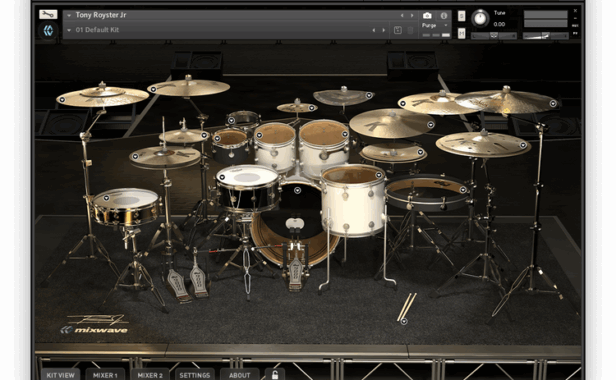The width and height of the screenshot is (616, 380).
Task: Open the camera snapshot view
Action: pyautogui.click(x=427, y=16)
